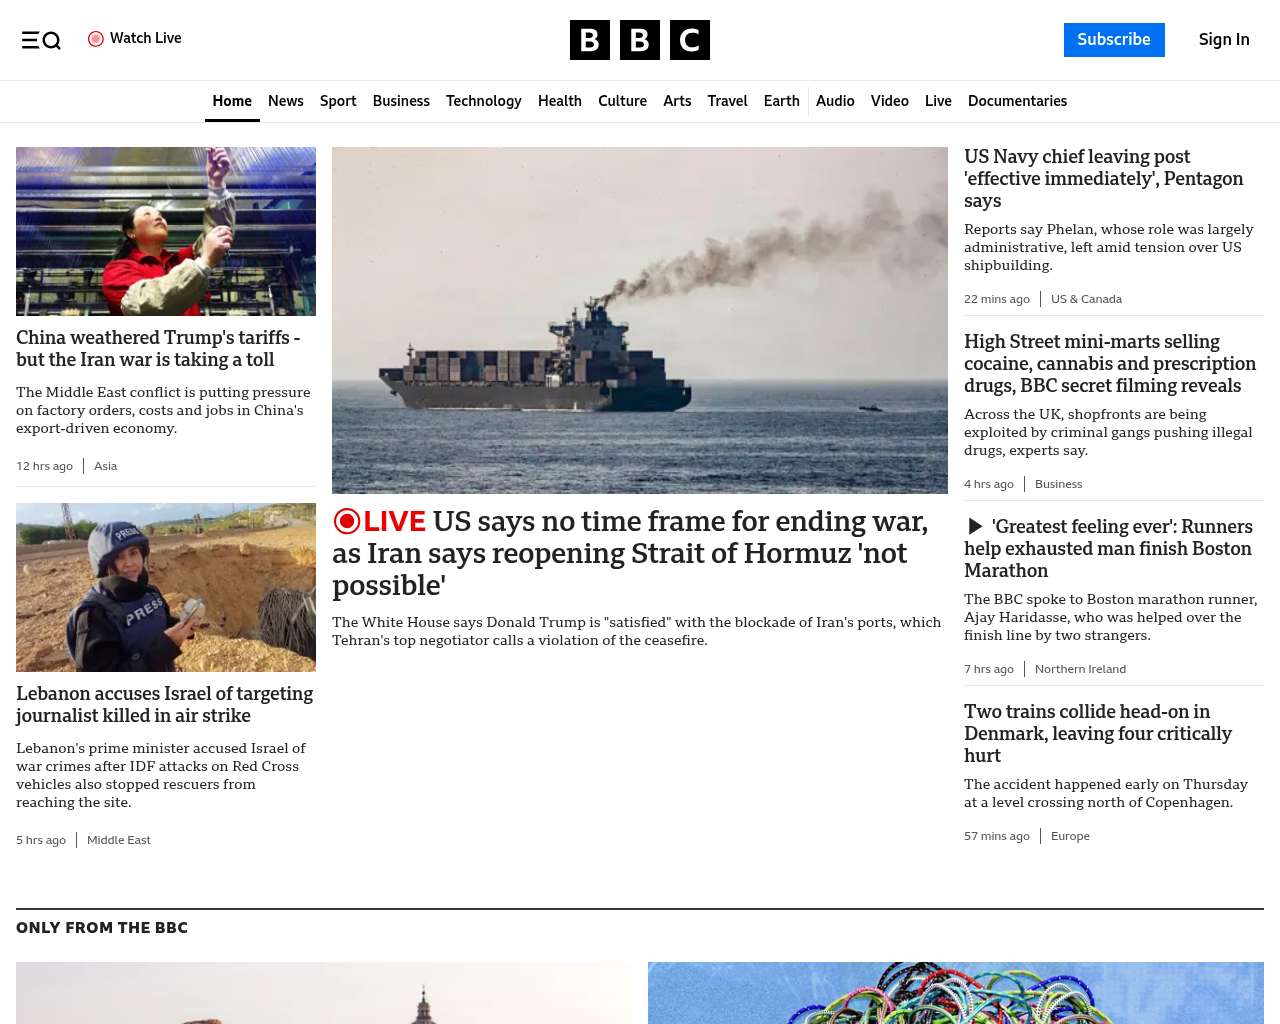Image resolution: width=1280 pixels, height=1024 pixels.
Task: Click Reports say Phelan summary text
Action: (x=1108, y=247)
